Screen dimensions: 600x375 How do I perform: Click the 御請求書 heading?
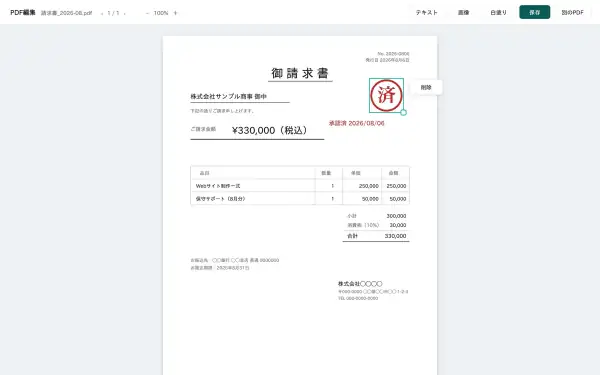[x=300, y=73]
